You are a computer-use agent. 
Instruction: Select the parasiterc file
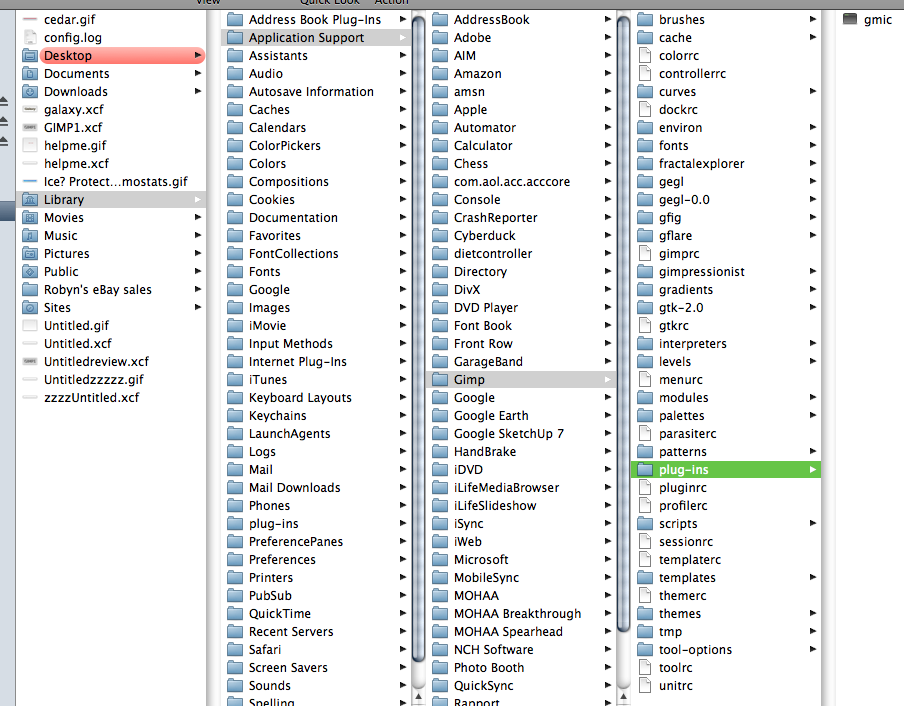tap(726, 434)
